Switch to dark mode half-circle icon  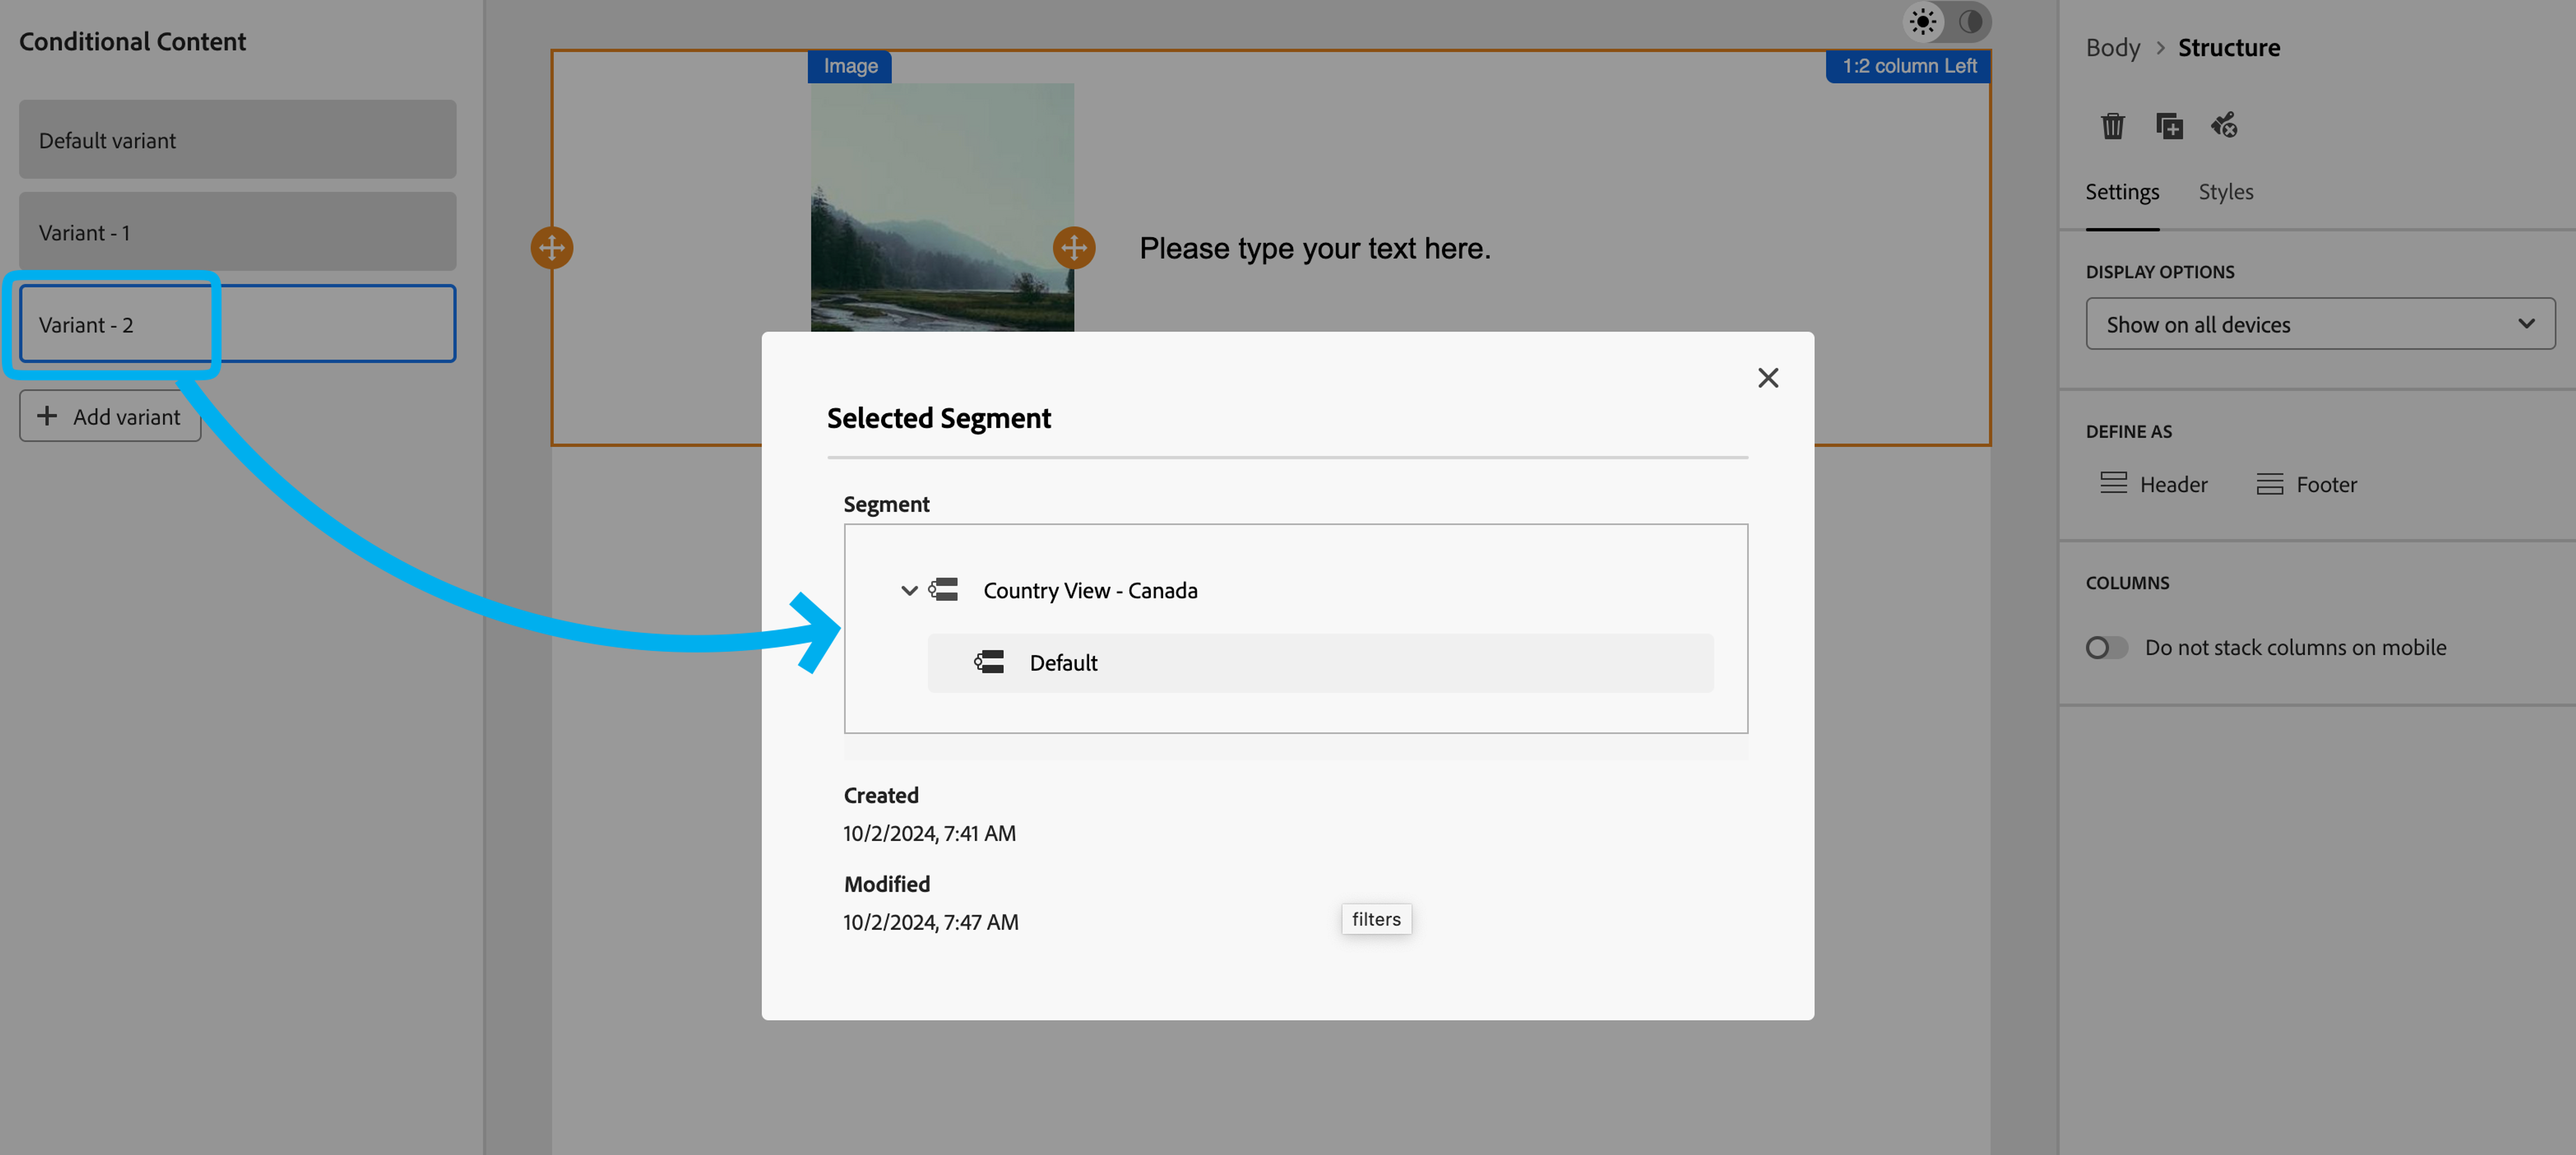[x=1970, y=22]
